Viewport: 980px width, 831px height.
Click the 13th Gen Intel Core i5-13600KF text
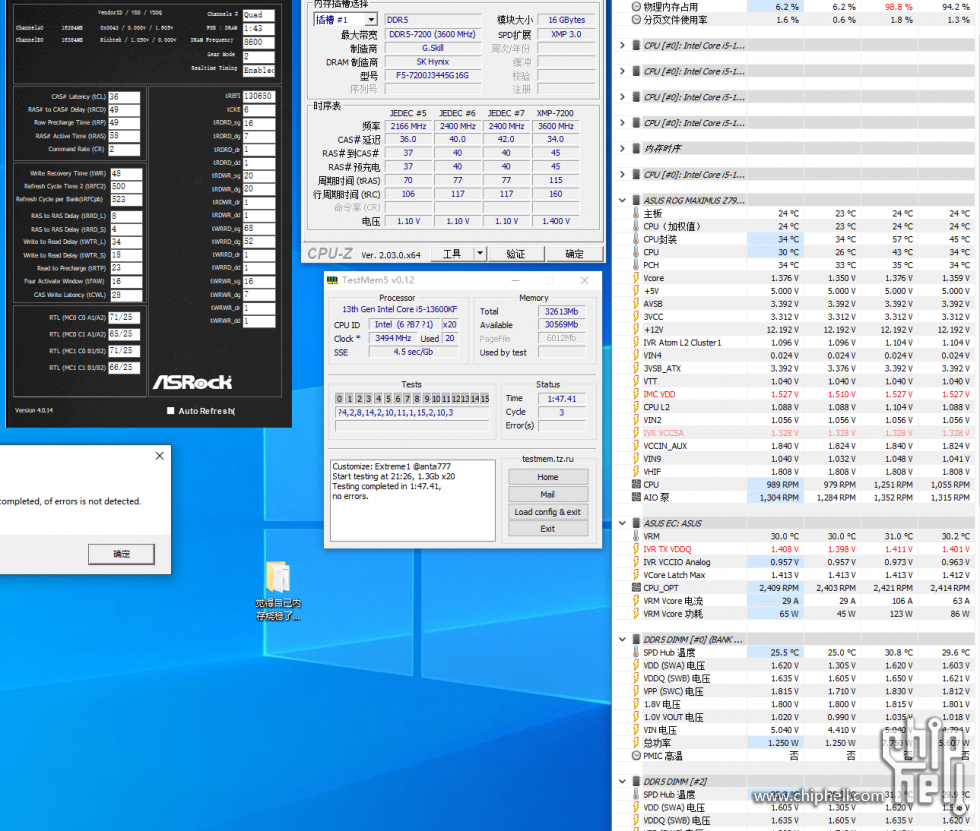(399, 309)
